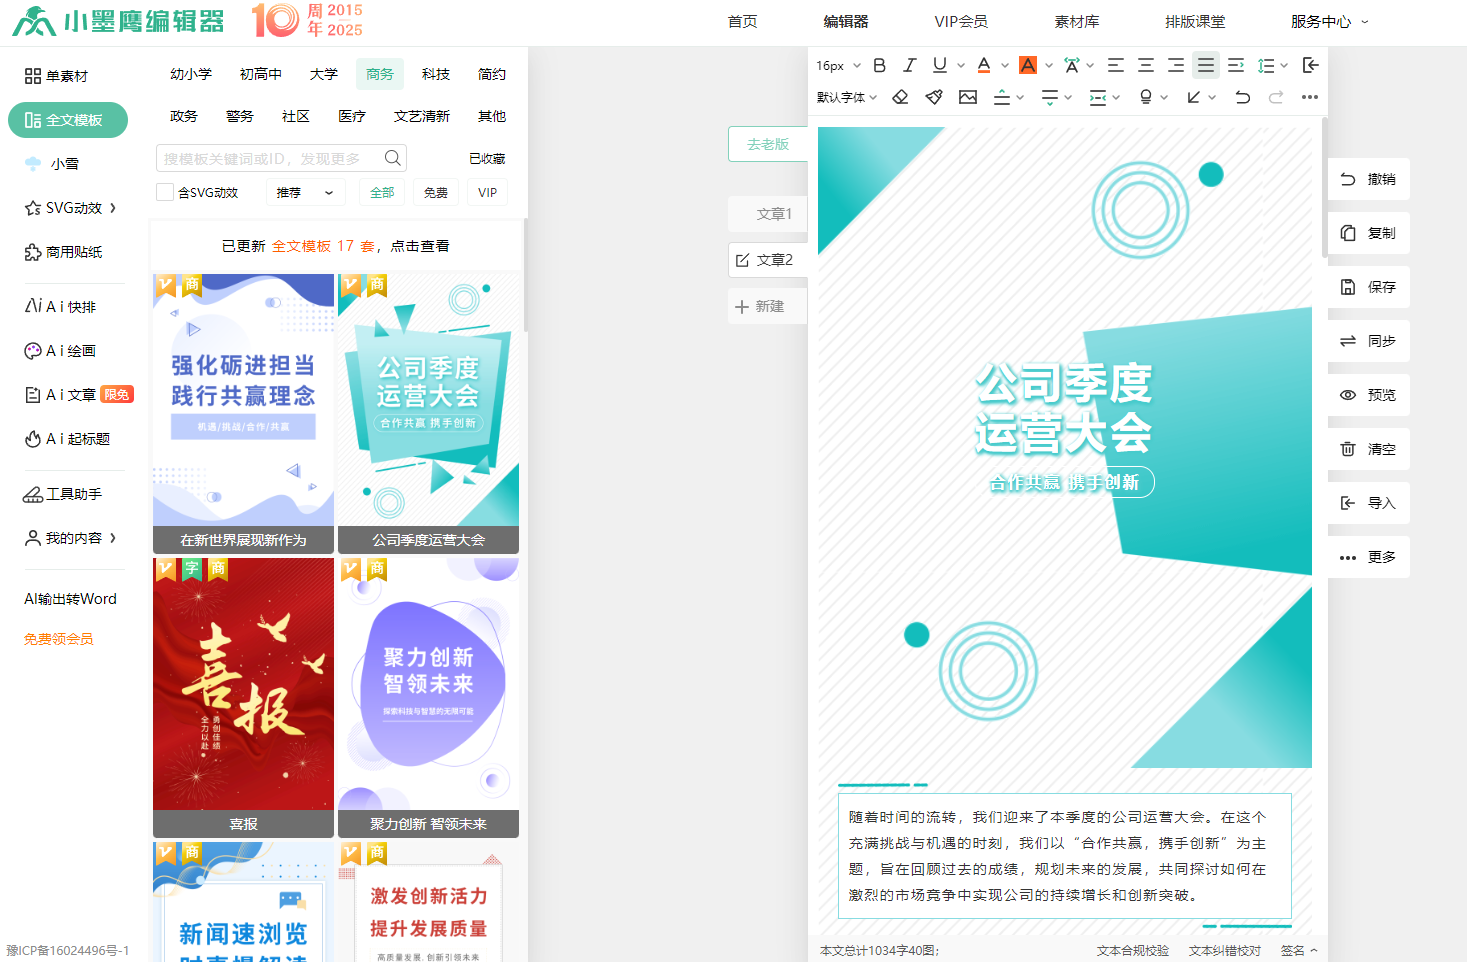Image resolution: width=1467 pixels, height=962 pixels.
Task: Select the VIP filter option
Action: click(x=487, y=193)
